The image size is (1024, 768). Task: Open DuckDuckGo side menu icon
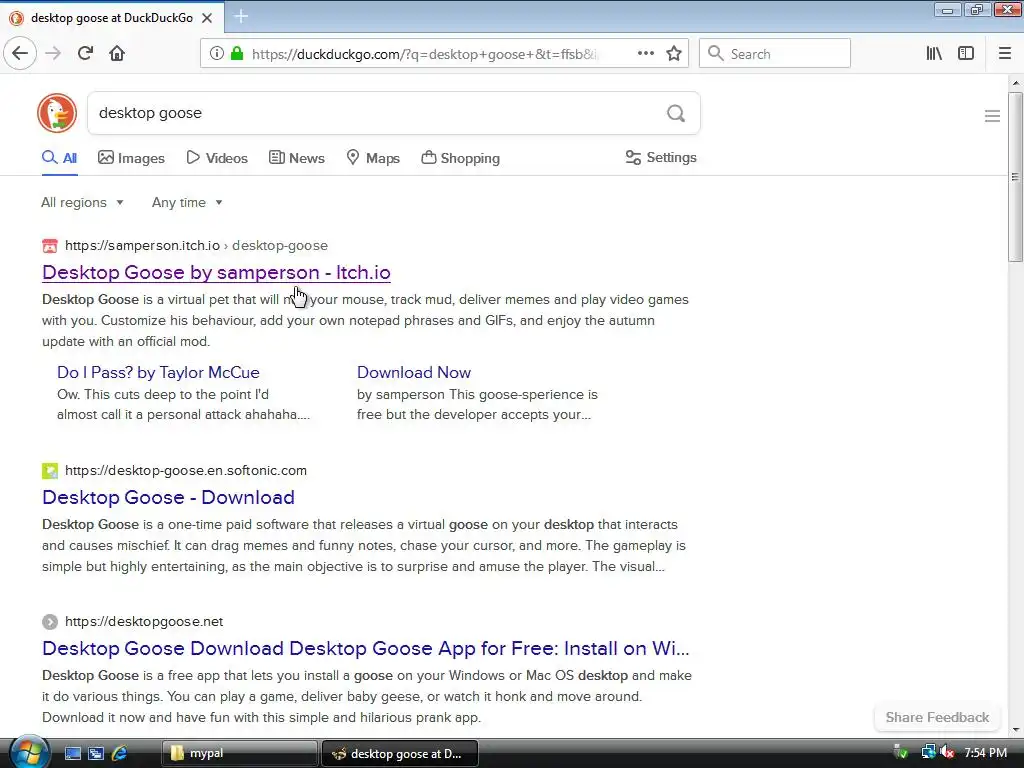click(x=992, y=116)
